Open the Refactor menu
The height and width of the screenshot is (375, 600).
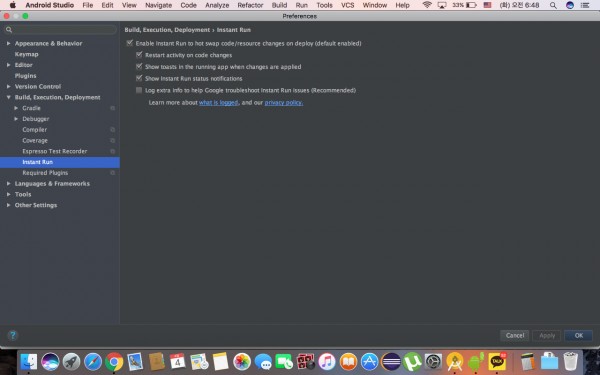250,5
